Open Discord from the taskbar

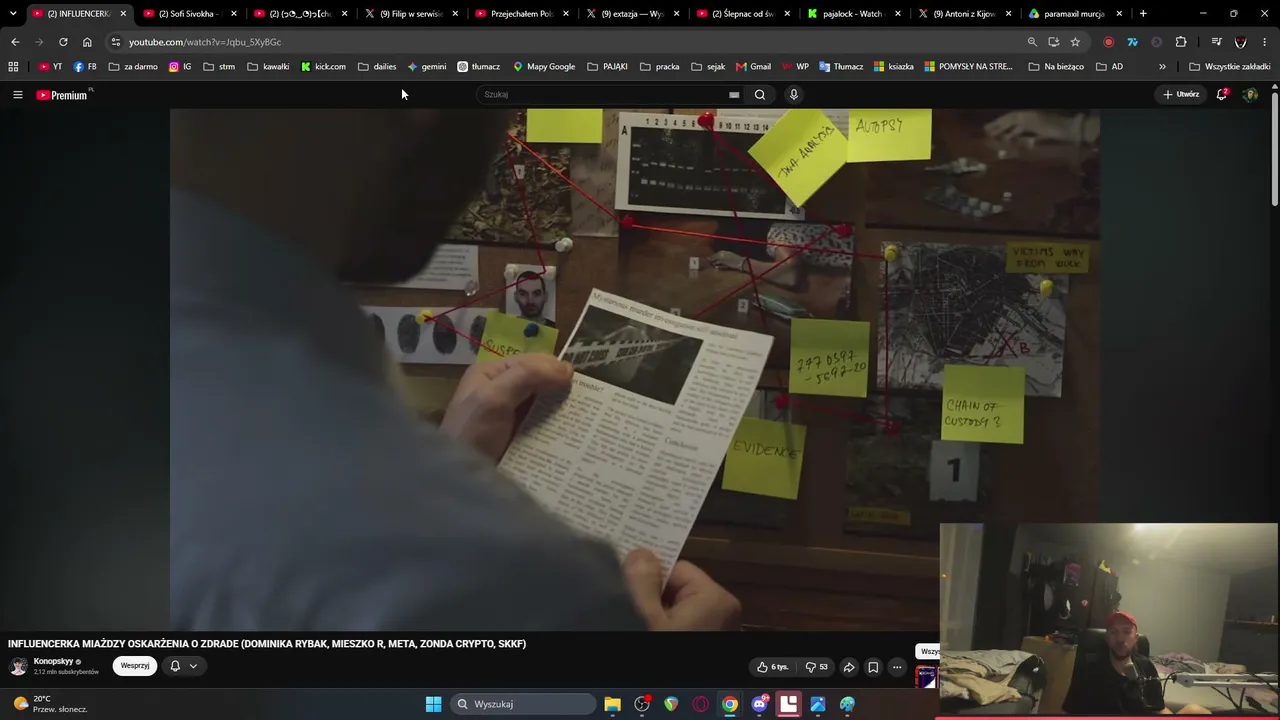759,704
